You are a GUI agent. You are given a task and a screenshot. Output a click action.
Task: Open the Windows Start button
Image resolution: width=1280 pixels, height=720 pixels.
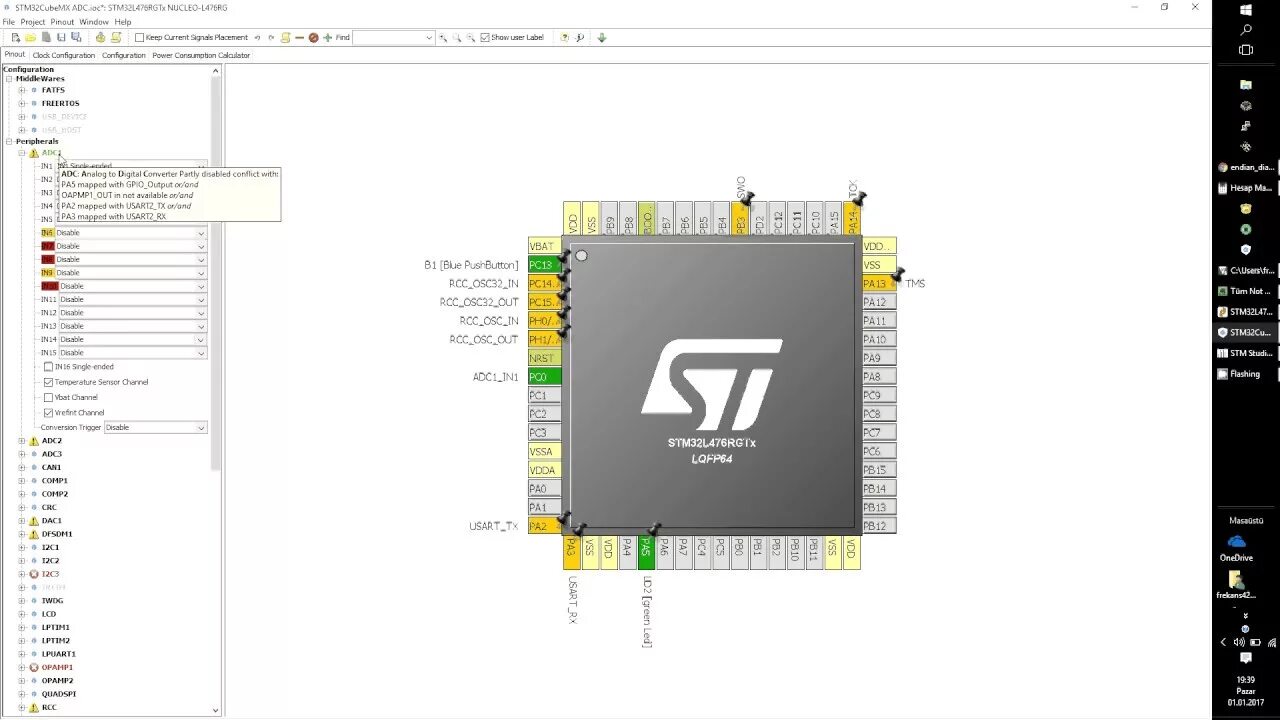1246,9
